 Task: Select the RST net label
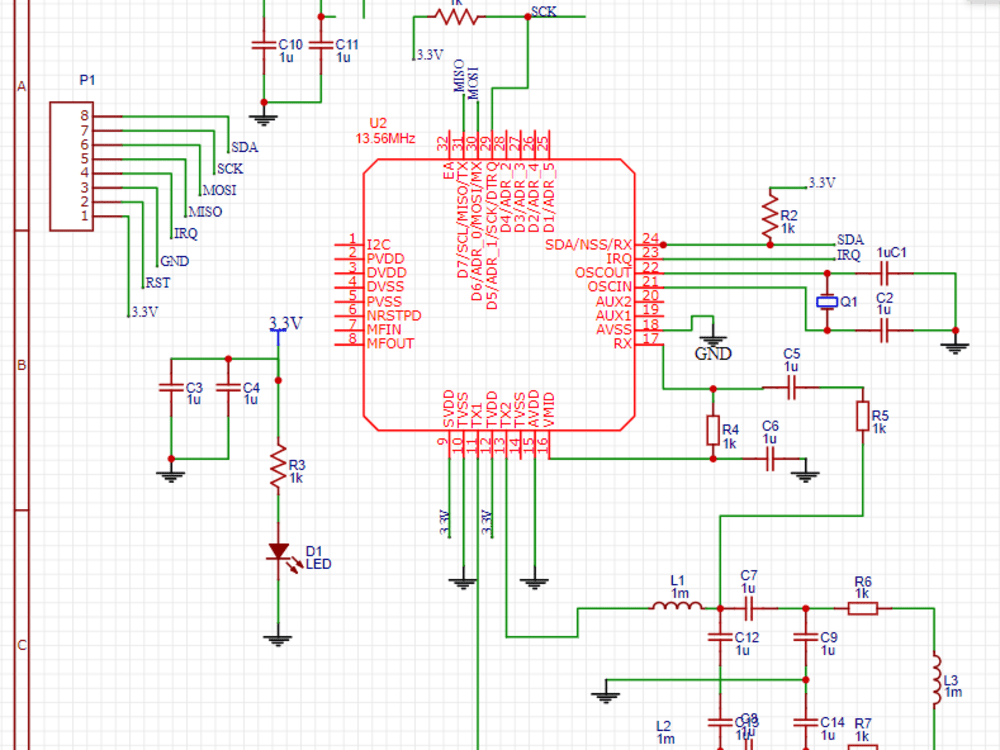click(158, 283)
